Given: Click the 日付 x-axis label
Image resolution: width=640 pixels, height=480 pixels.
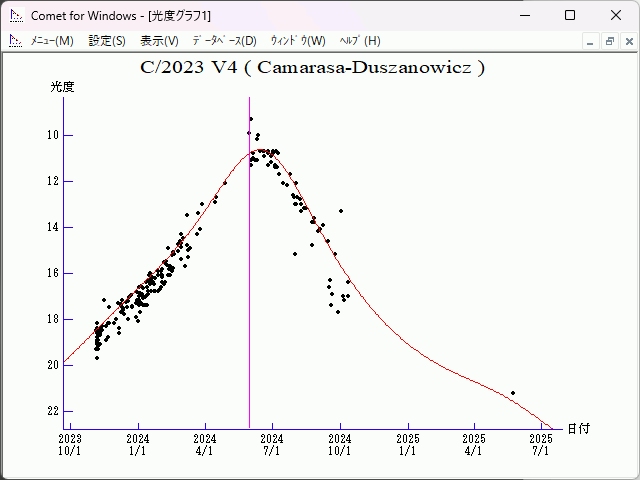Looking at the screenshot, I should [578, 429].
